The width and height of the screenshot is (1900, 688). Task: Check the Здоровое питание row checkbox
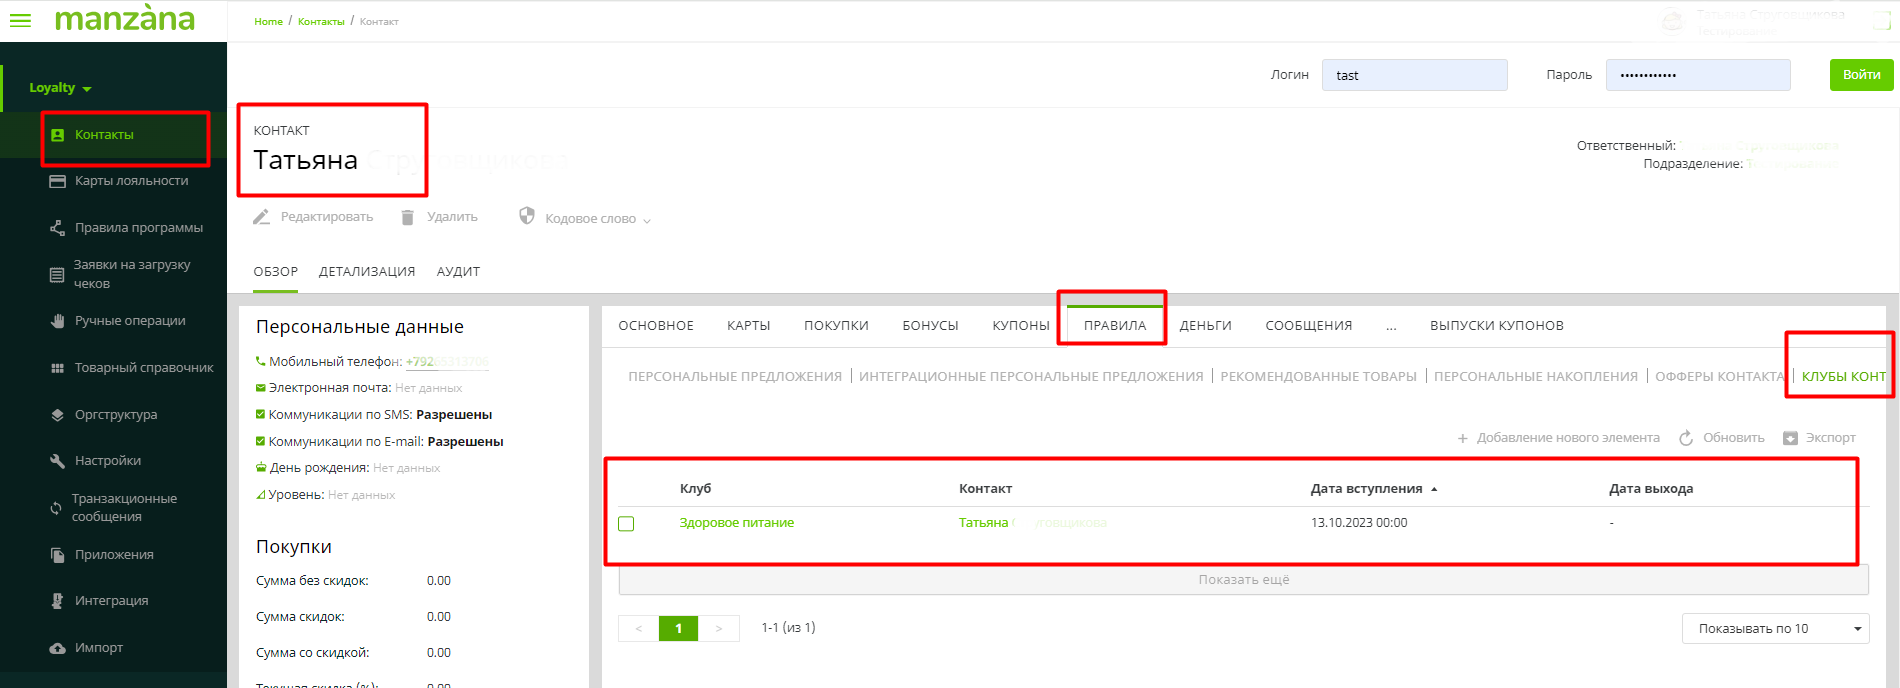click(x=626, y=524)
